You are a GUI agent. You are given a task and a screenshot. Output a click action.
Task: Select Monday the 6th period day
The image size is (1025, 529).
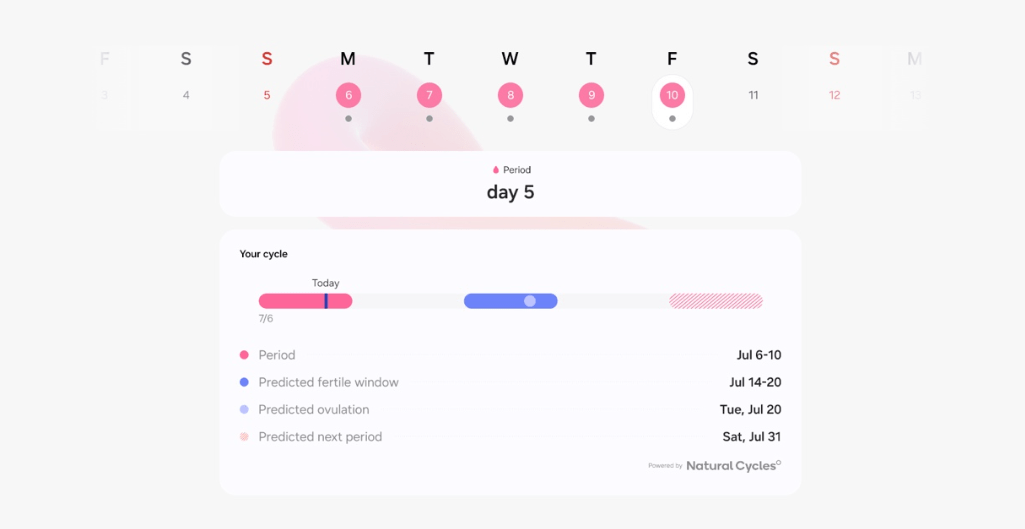(x=348, y=95)
